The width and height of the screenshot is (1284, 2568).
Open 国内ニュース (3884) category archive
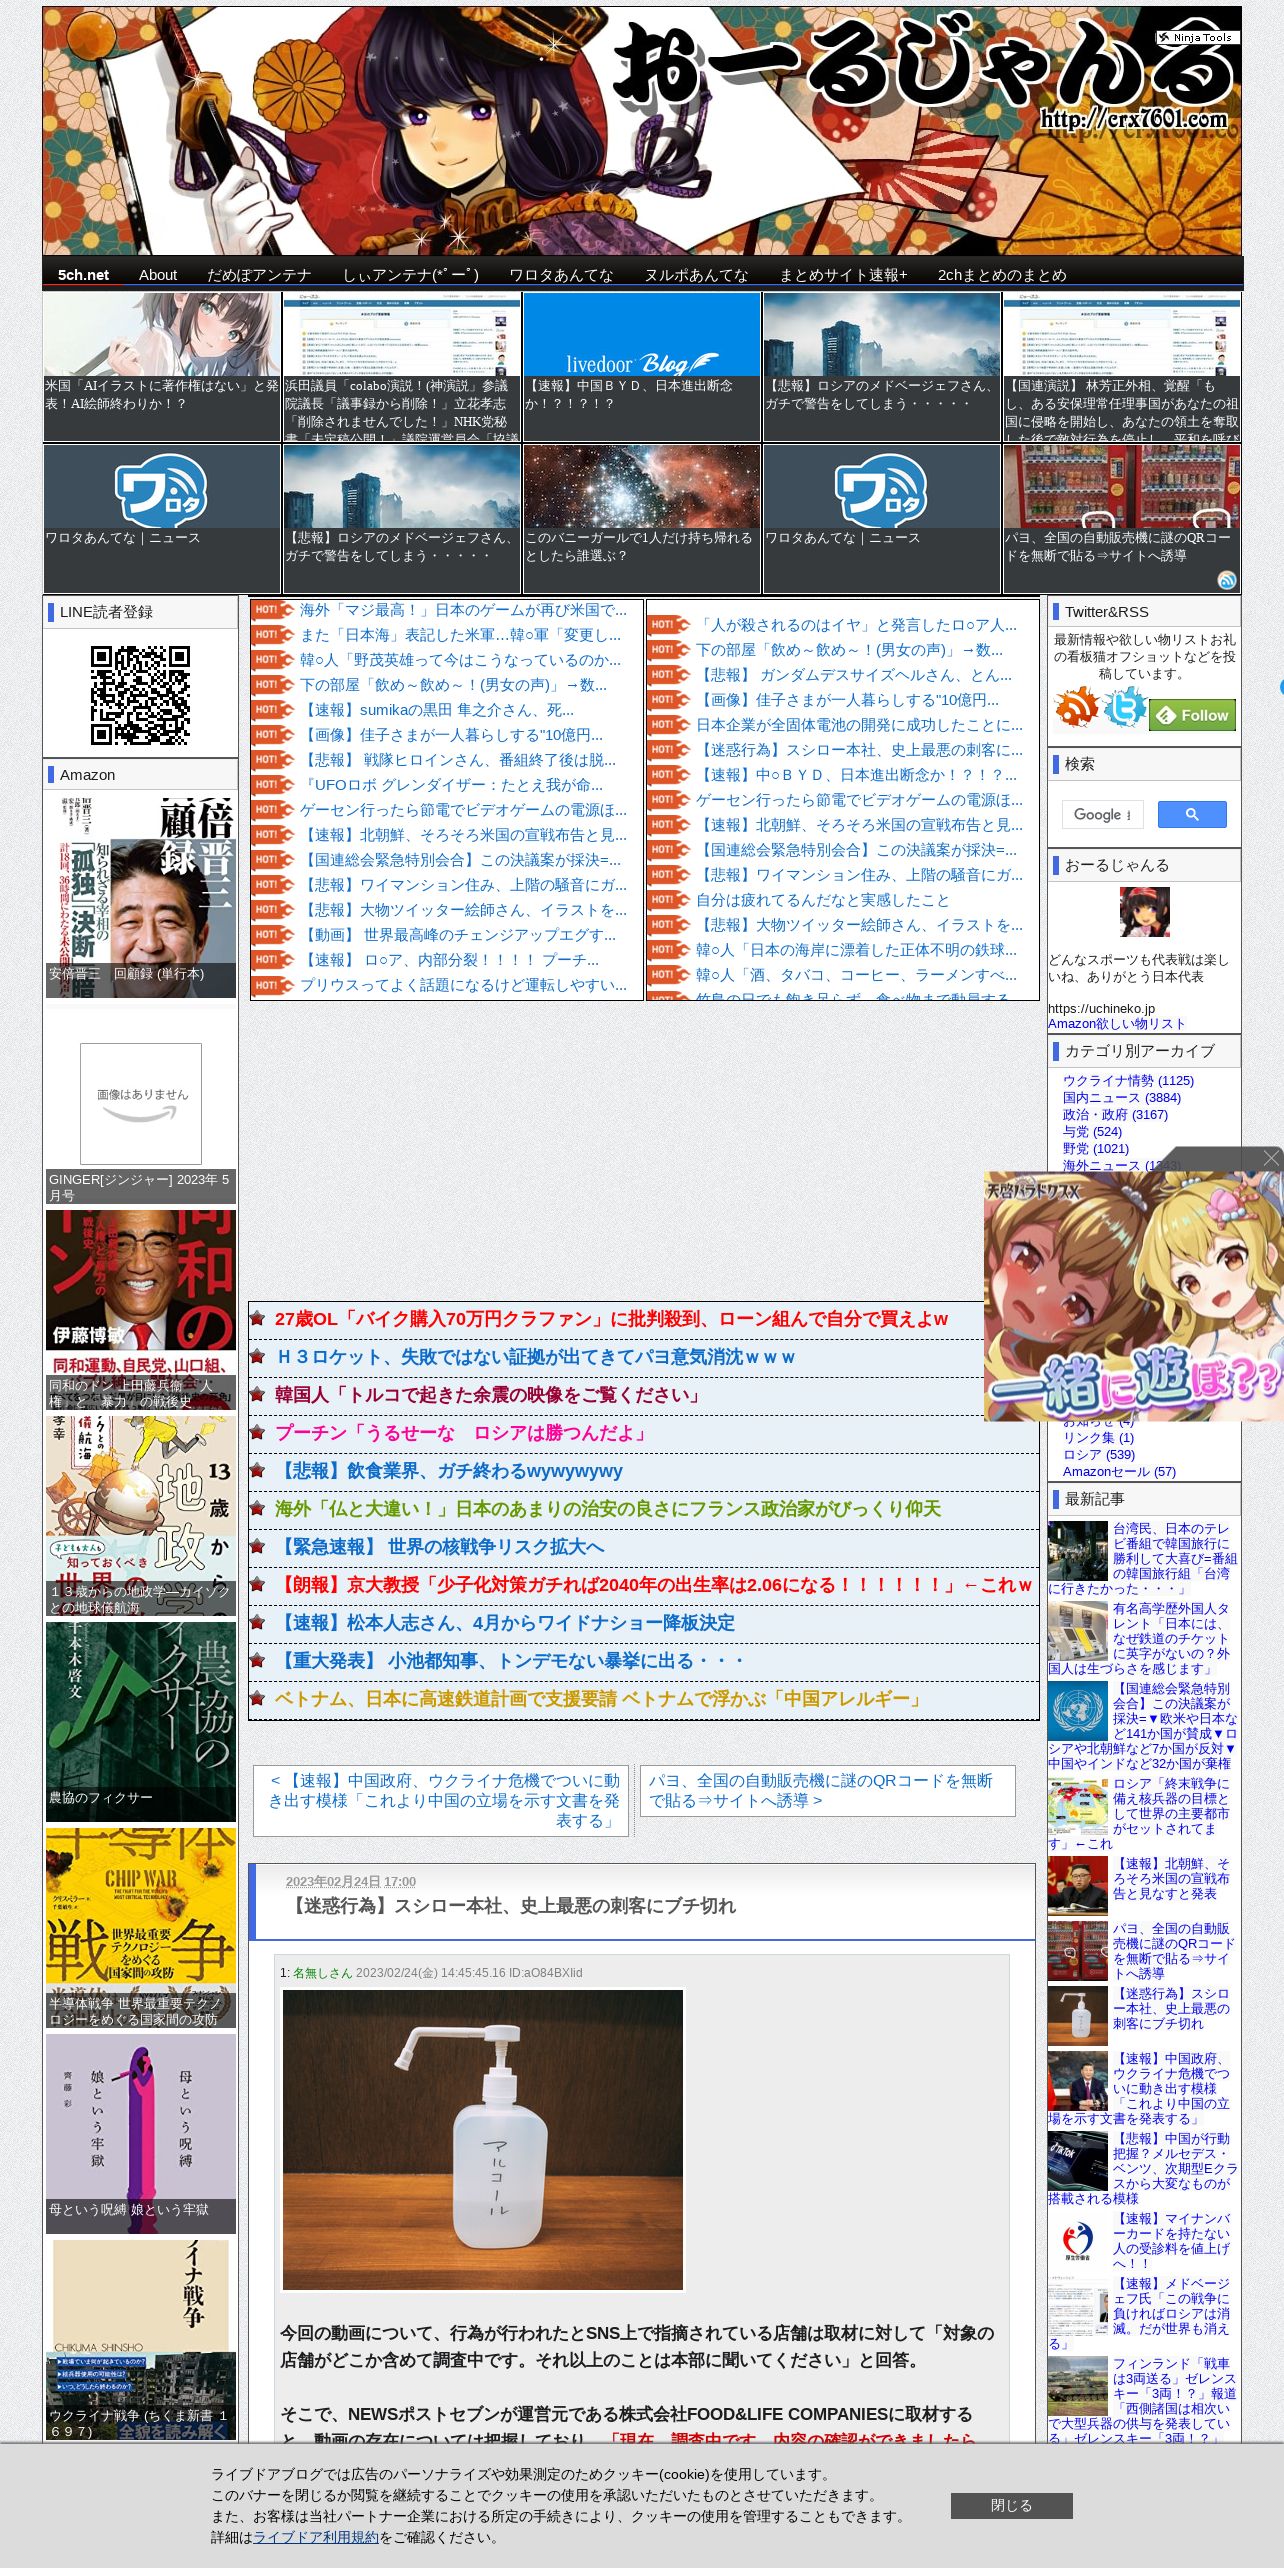point(1121,1097)
